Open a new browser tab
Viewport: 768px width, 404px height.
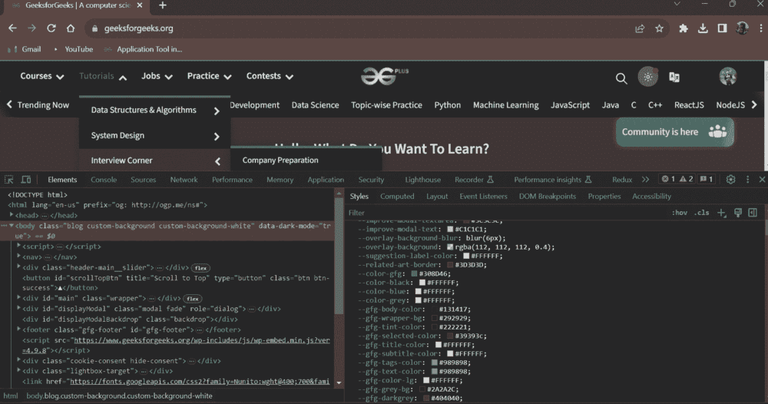[x=163, y=5]
